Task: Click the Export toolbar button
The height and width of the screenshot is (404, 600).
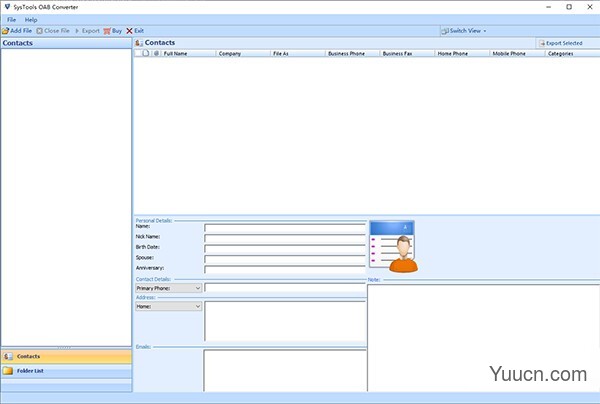Action: click(87, 31)
